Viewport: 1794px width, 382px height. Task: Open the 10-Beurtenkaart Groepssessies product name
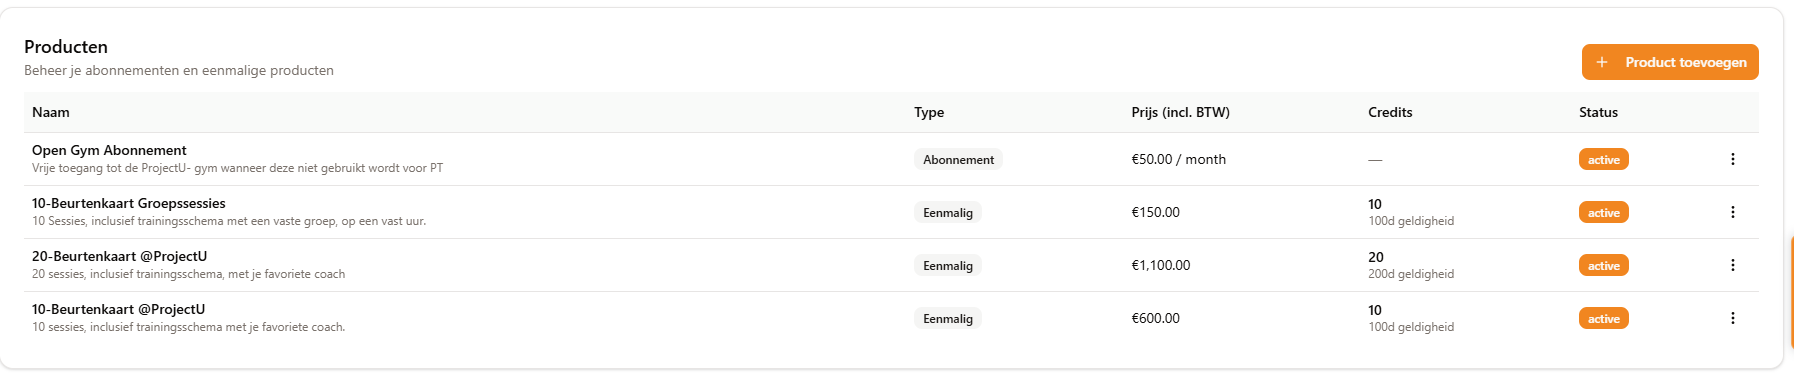(129, 203)
